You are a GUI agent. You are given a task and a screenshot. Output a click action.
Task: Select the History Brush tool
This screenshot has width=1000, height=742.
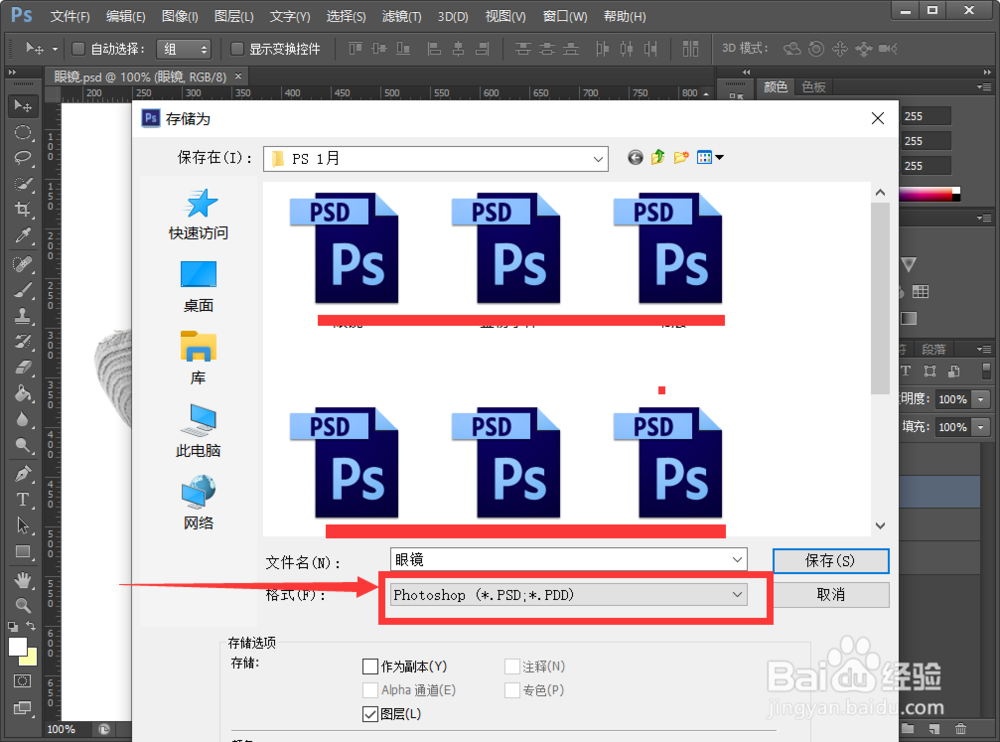(23, 341)
